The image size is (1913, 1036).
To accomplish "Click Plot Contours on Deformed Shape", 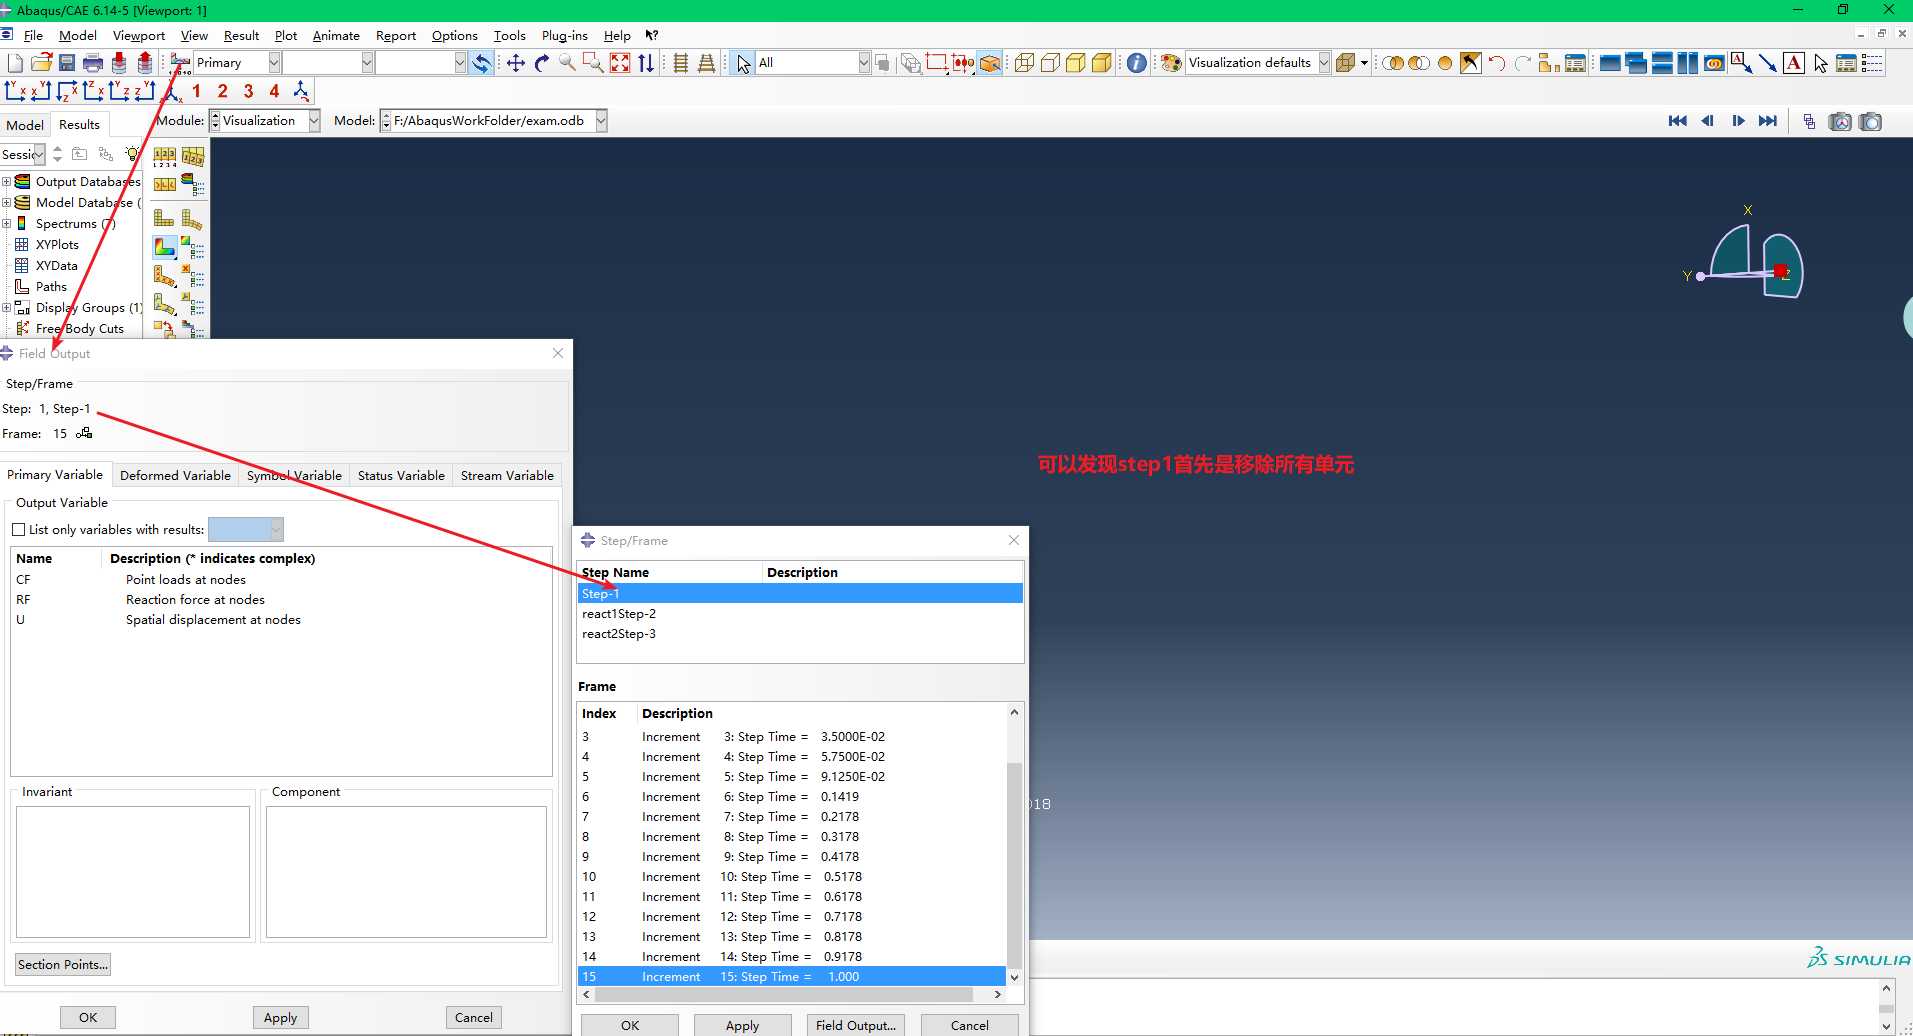I will 165,247.
